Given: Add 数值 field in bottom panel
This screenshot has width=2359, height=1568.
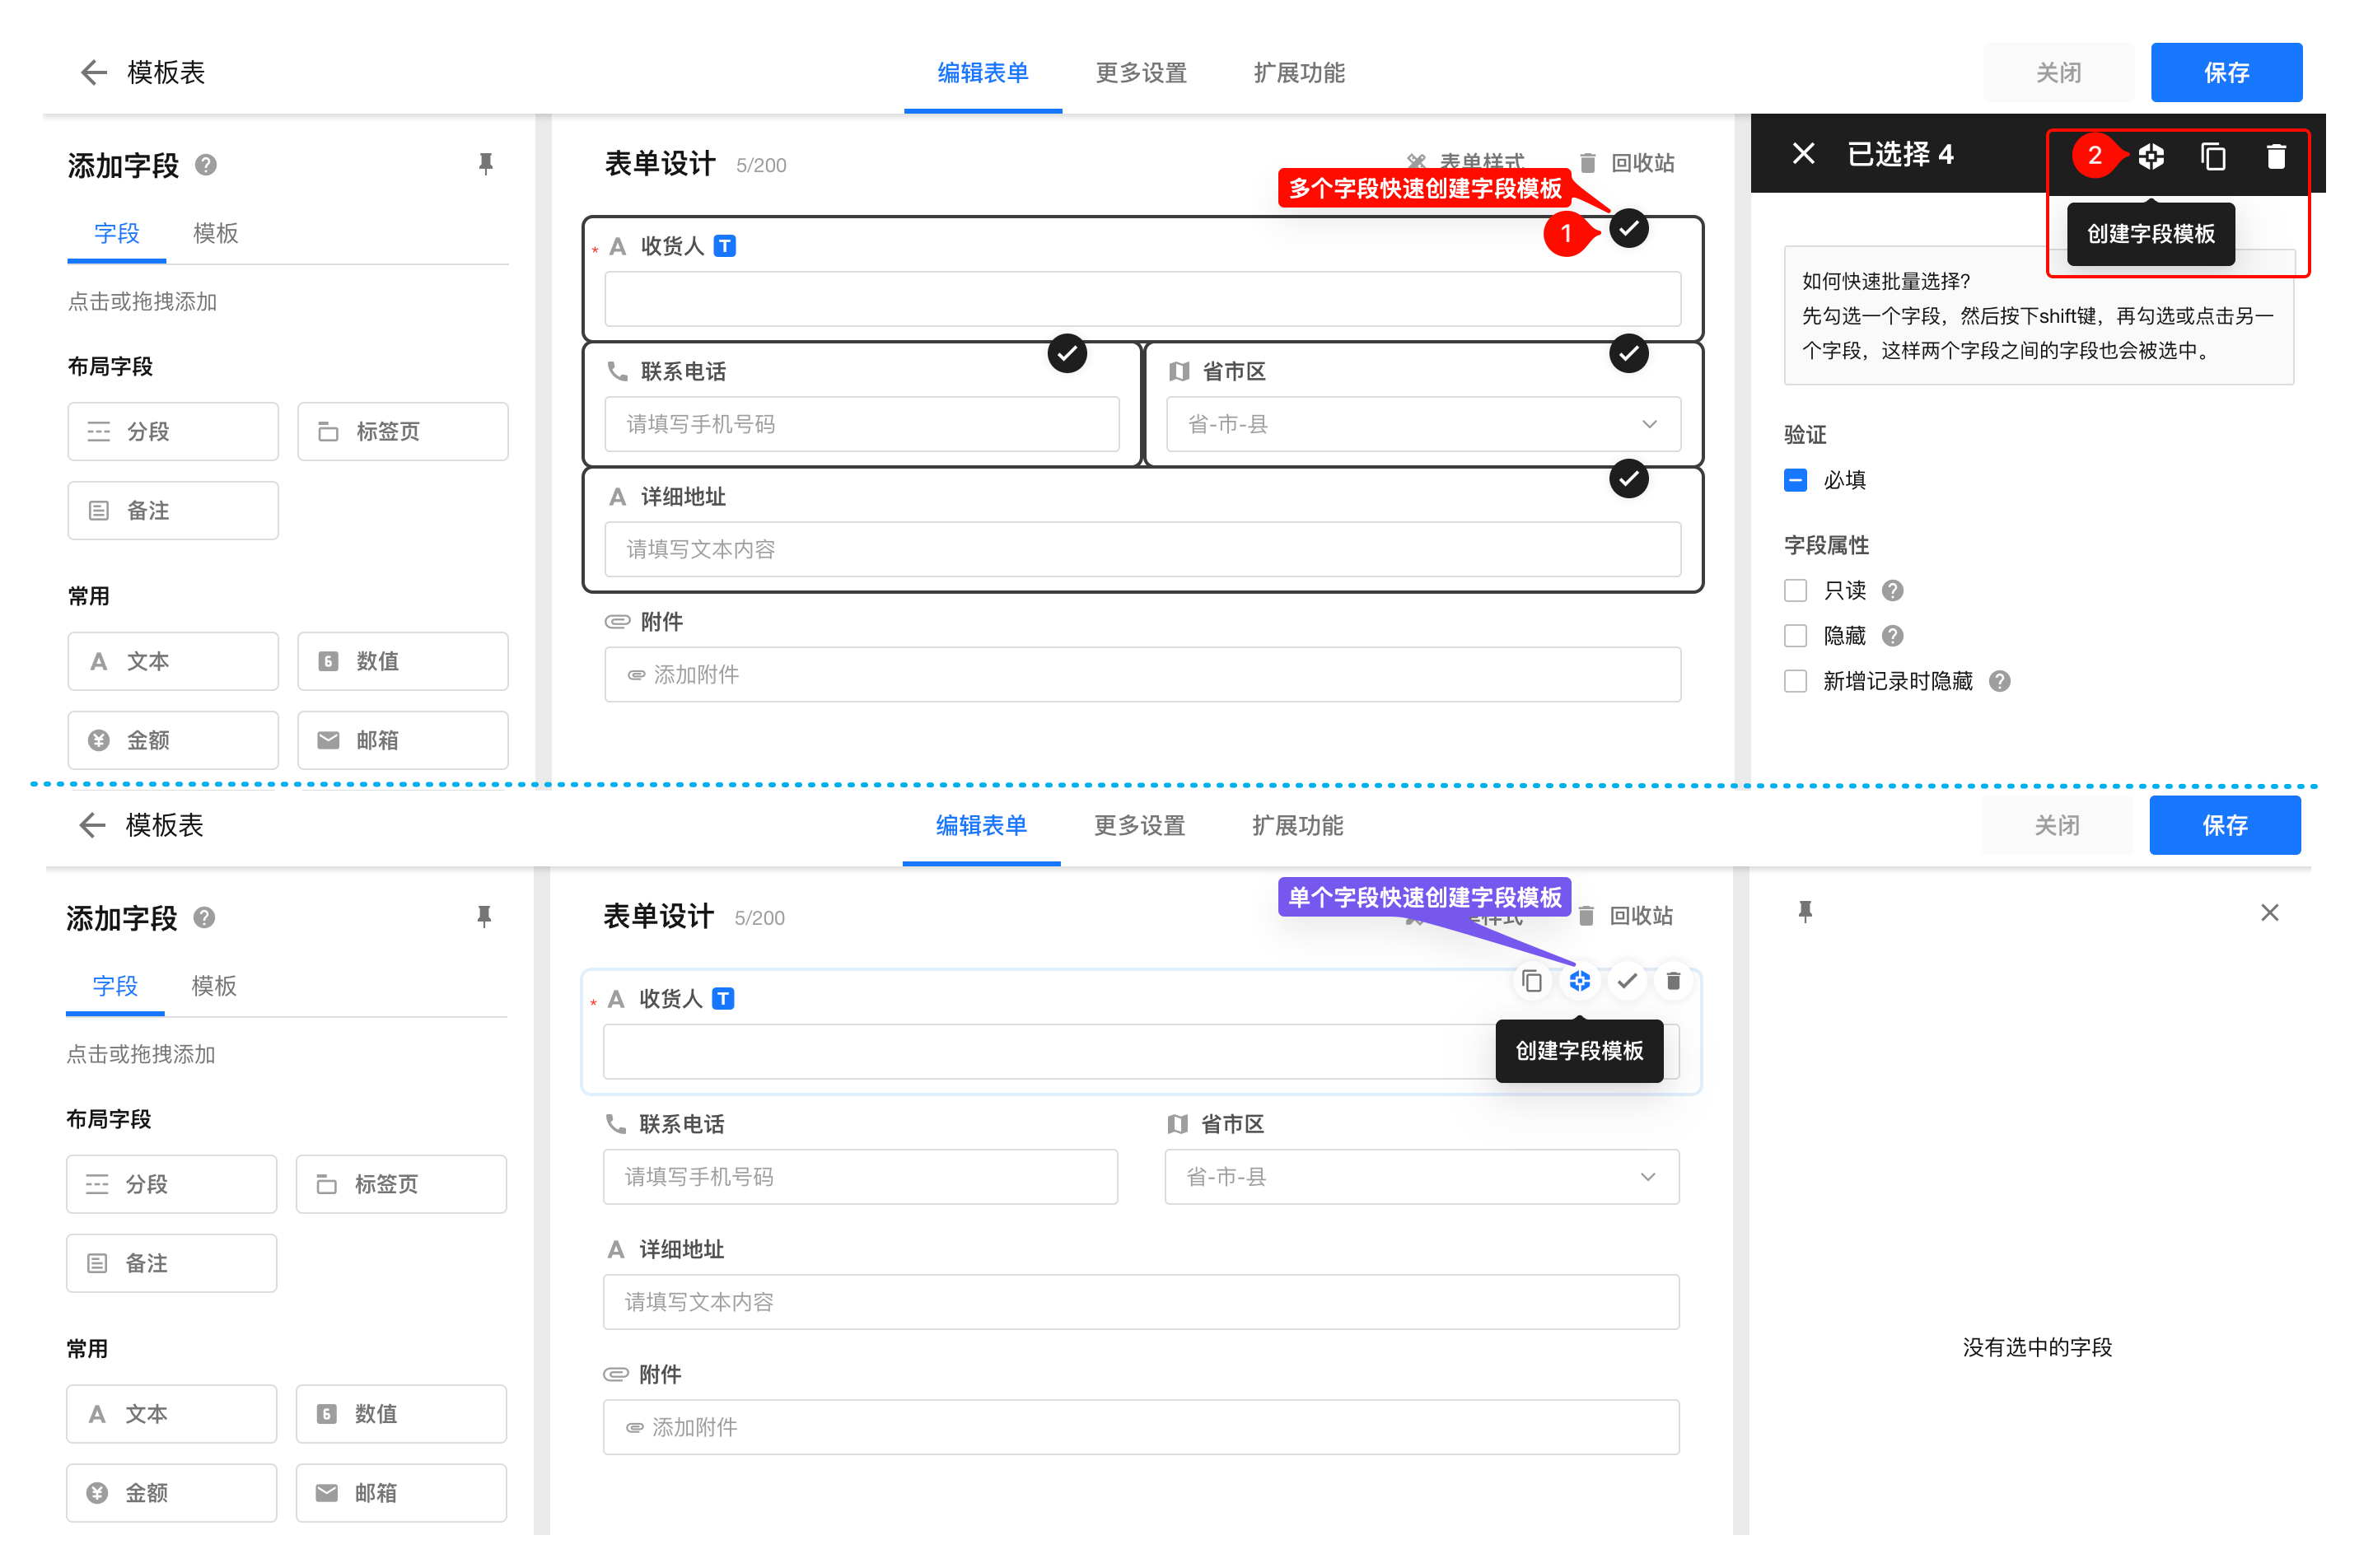Looking at the screenshot, I should pyautogui.click(x=401, y=1414).
